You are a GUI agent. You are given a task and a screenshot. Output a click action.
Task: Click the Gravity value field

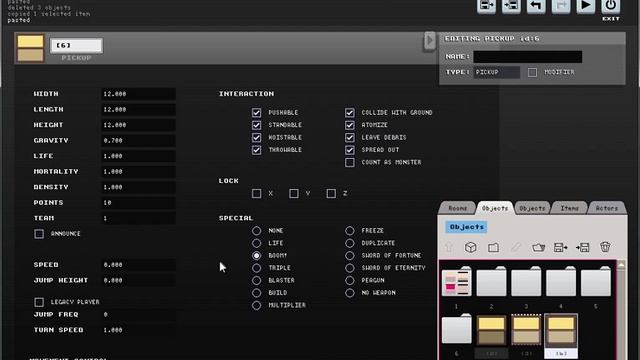point(138,140)
